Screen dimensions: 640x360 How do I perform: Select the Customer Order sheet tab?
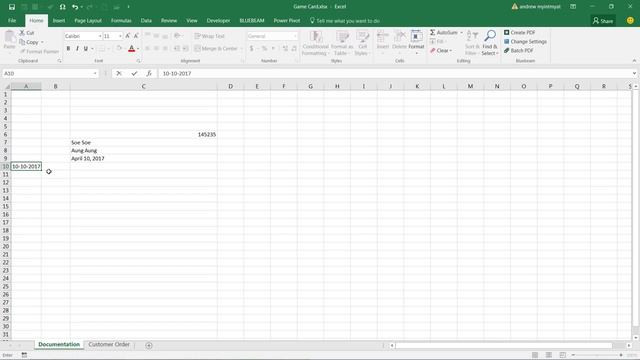[x=109, y=344]
